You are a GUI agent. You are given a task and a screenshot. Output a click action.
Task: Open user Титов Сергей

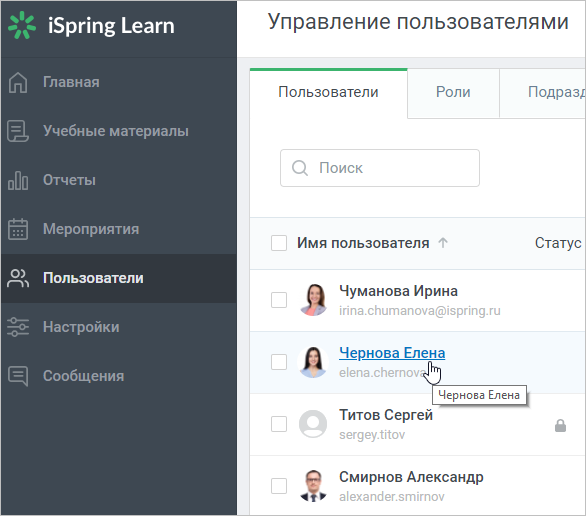pyautogui.click(x=386, y=415)
